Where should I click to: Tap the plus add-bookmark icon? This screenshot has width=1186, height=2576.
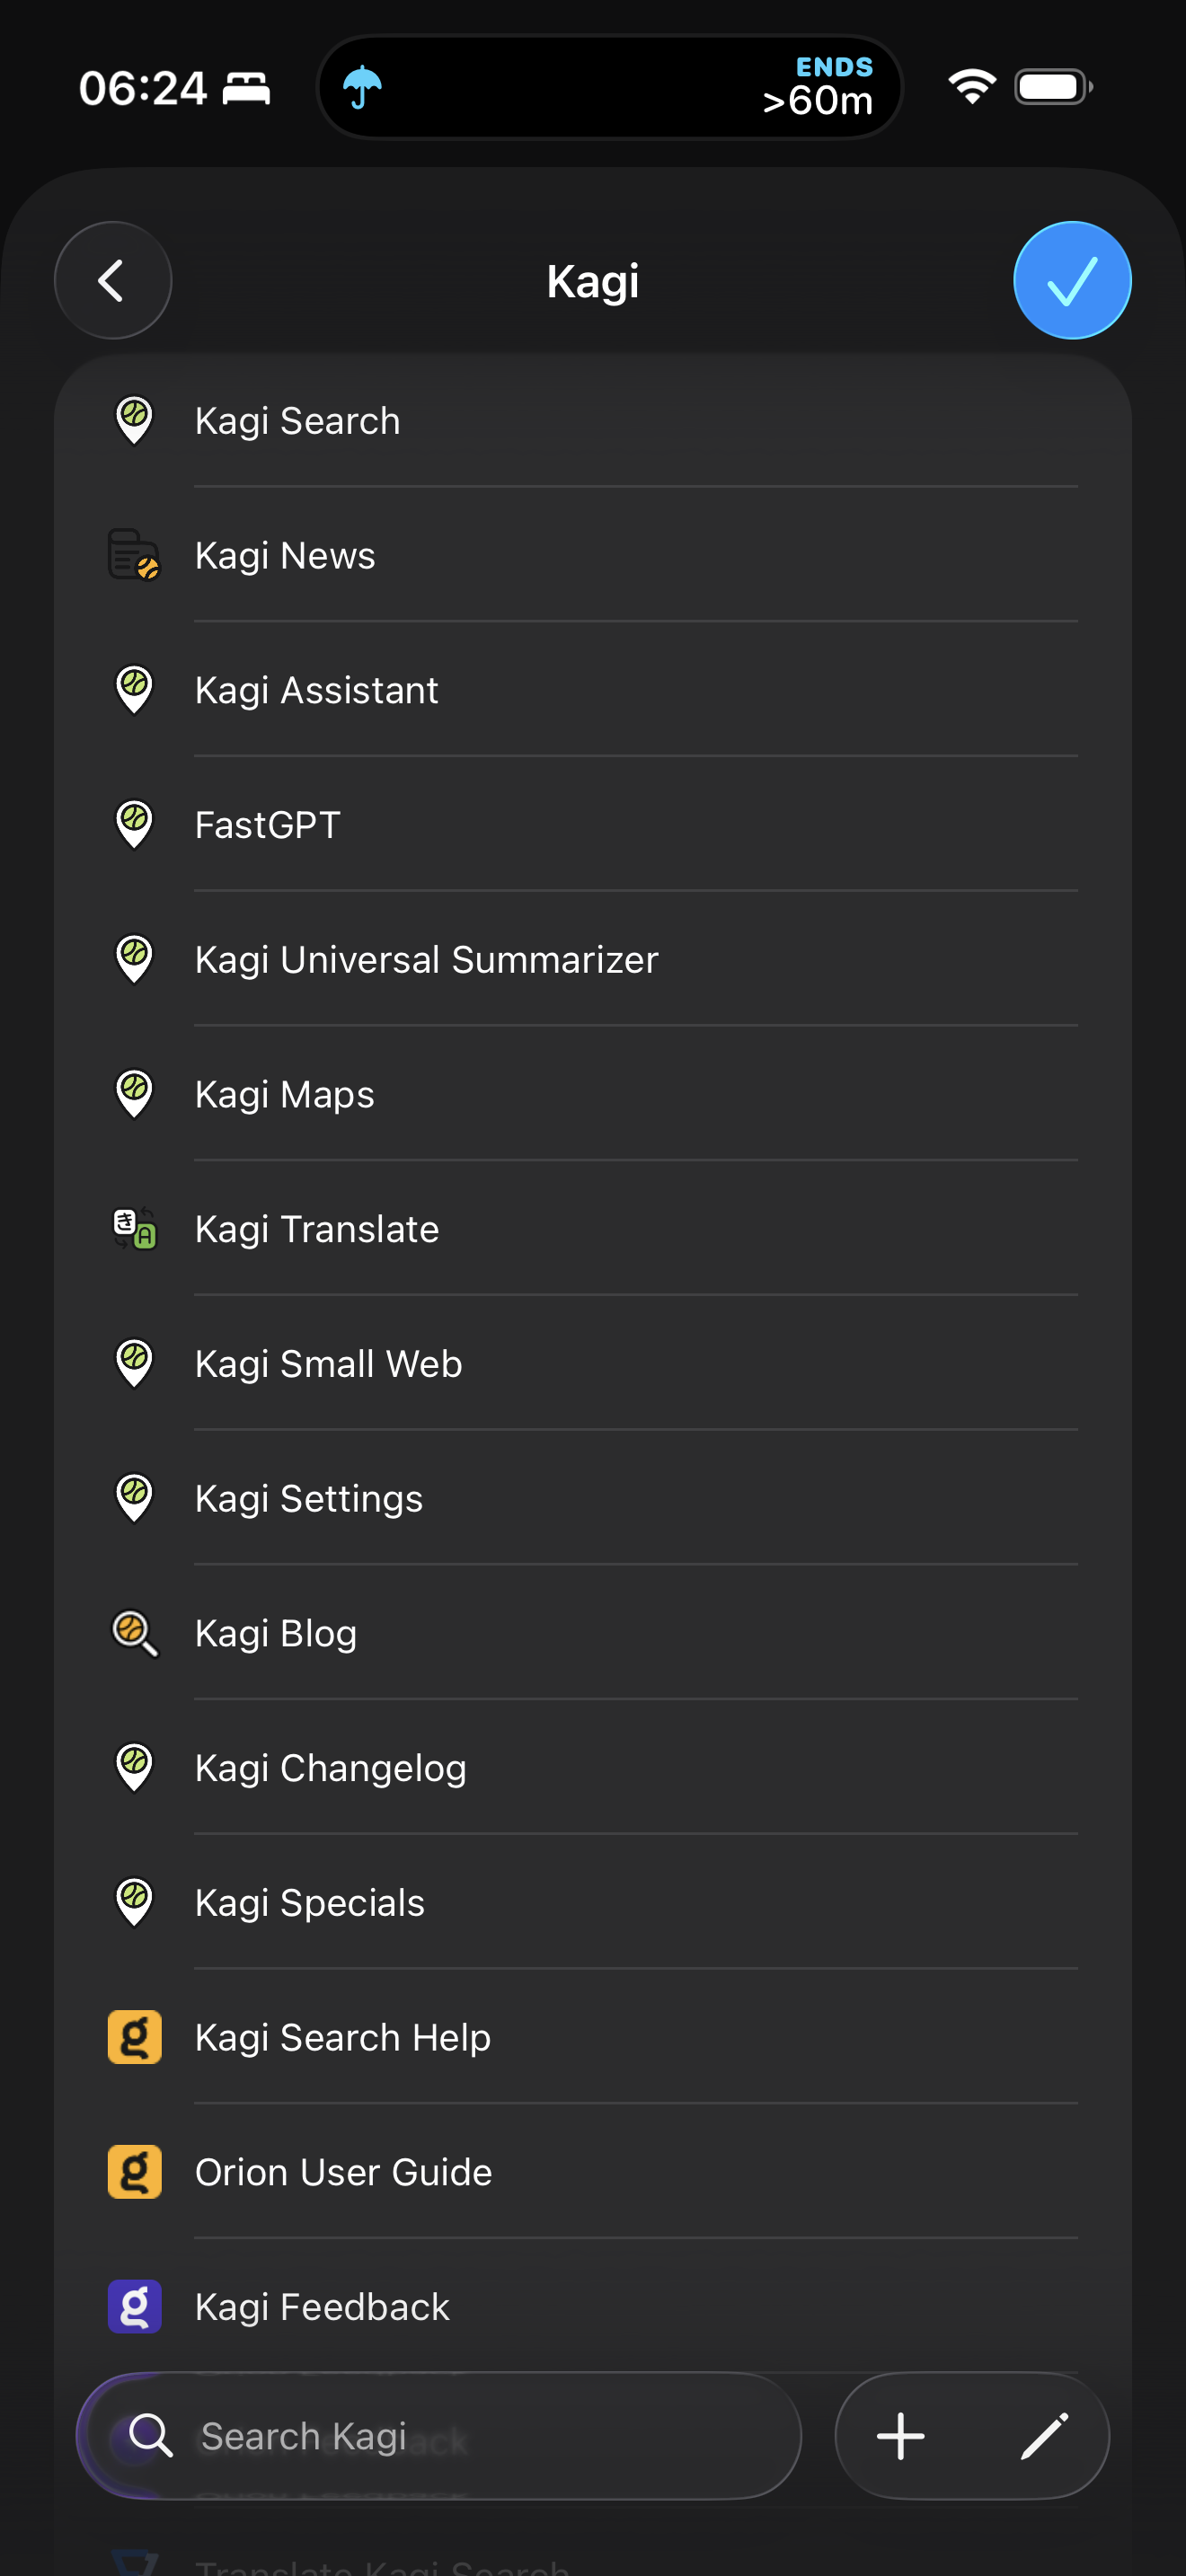(x=900, y=2436)
